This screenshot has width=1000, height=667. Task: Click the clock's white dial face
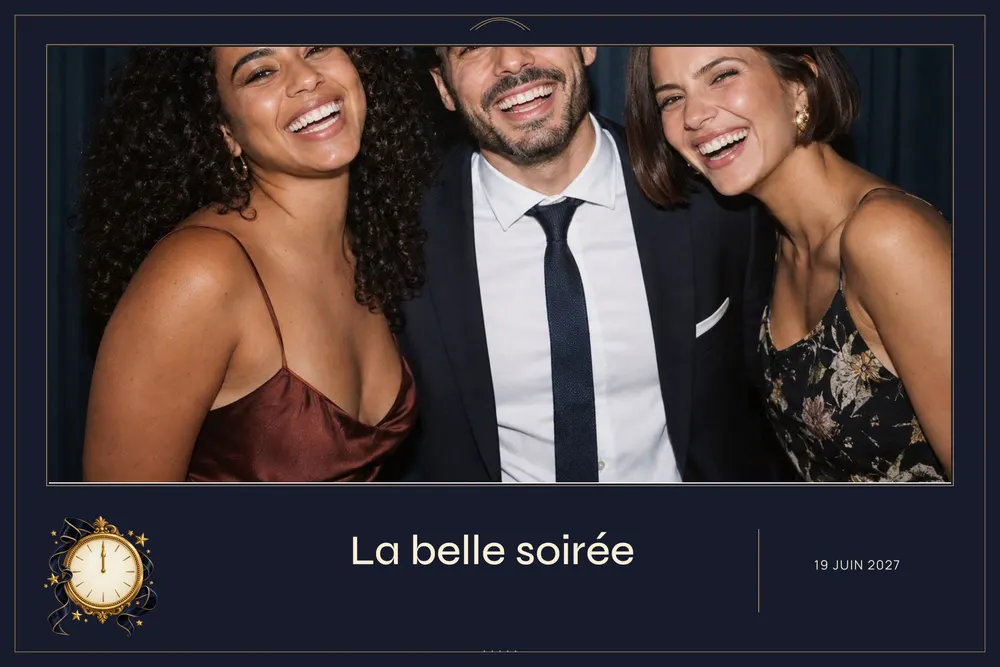point(102,571)
